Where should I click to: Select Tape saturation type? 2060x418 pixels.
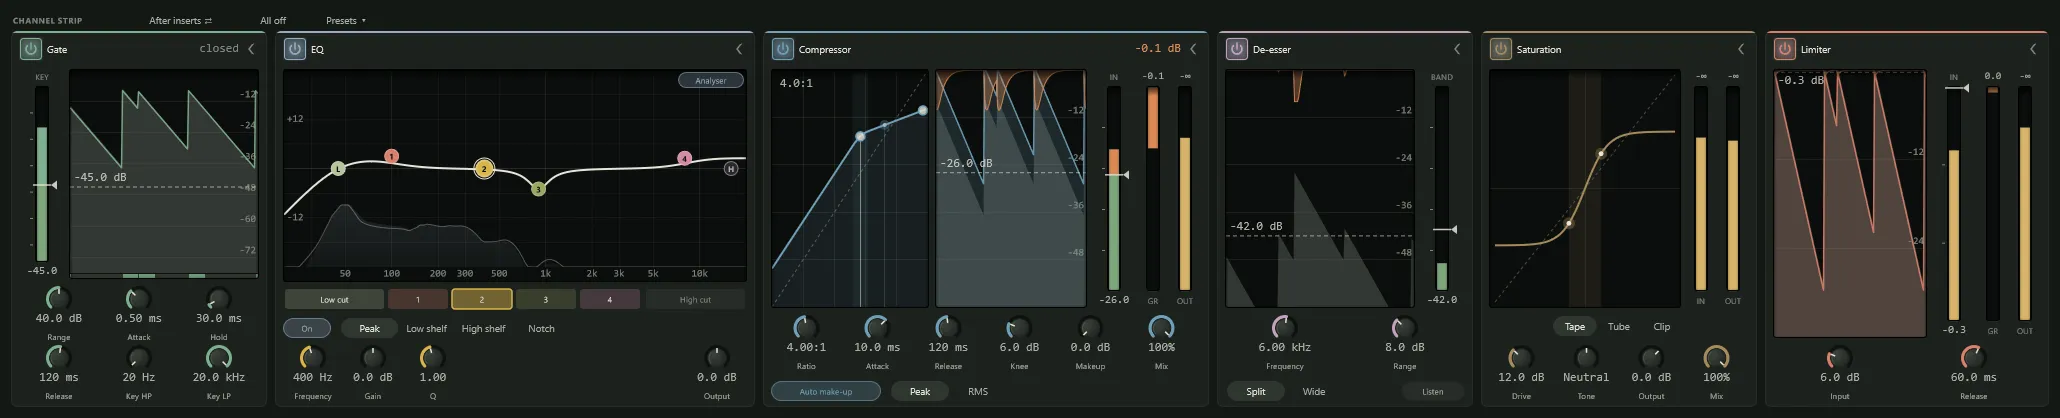point(1575,326)
